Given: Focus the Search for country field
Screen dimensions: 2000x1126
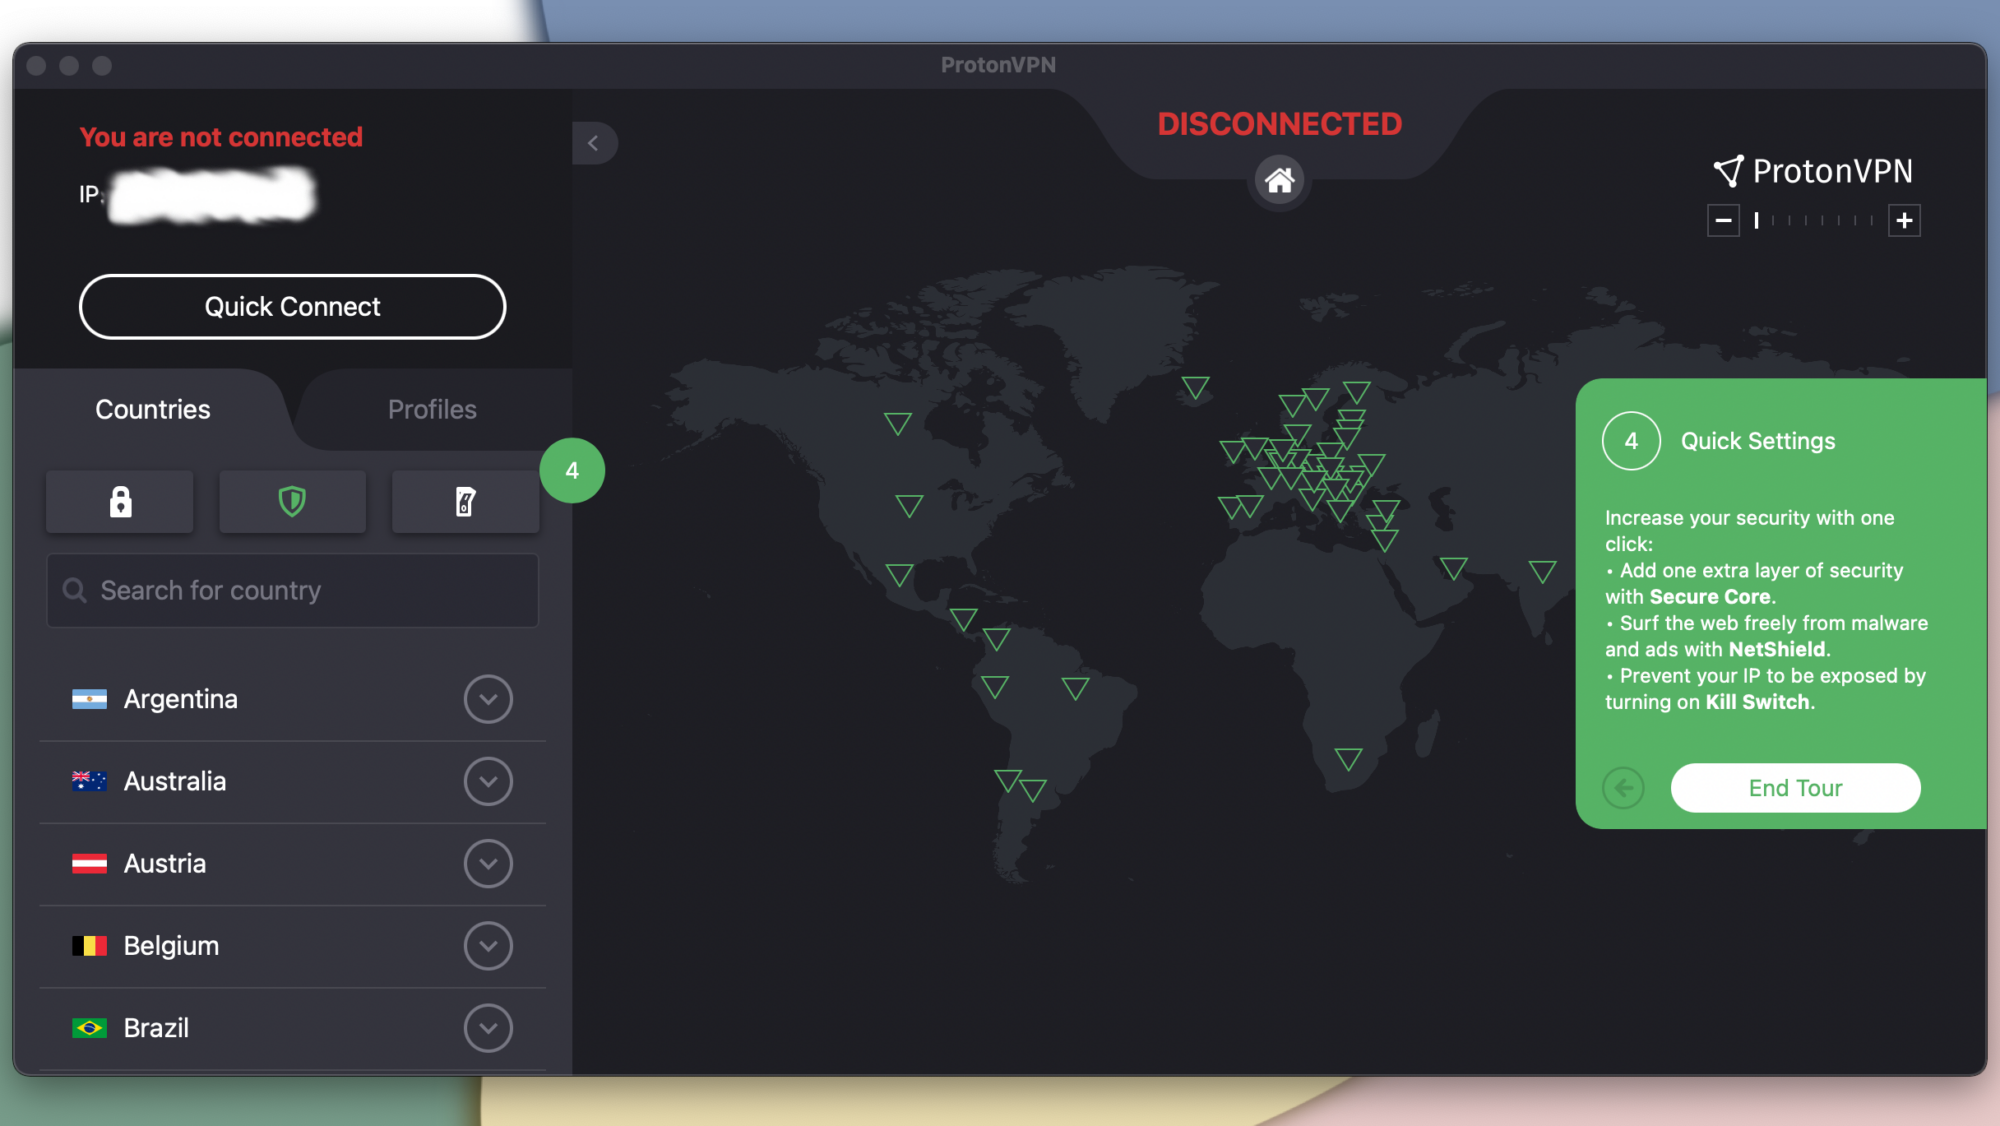Looking at the screenshot, I should 292,590.
